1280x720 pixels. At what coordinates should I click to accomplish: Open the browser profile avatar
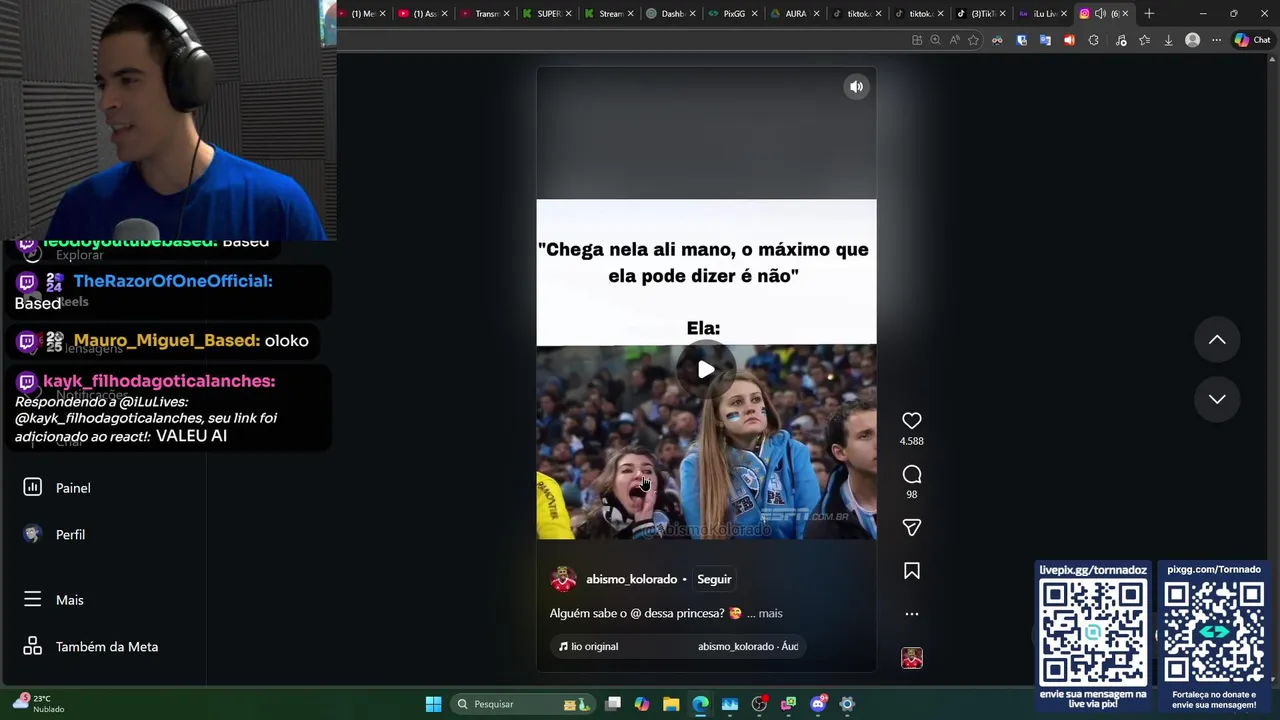point(1192,40)
